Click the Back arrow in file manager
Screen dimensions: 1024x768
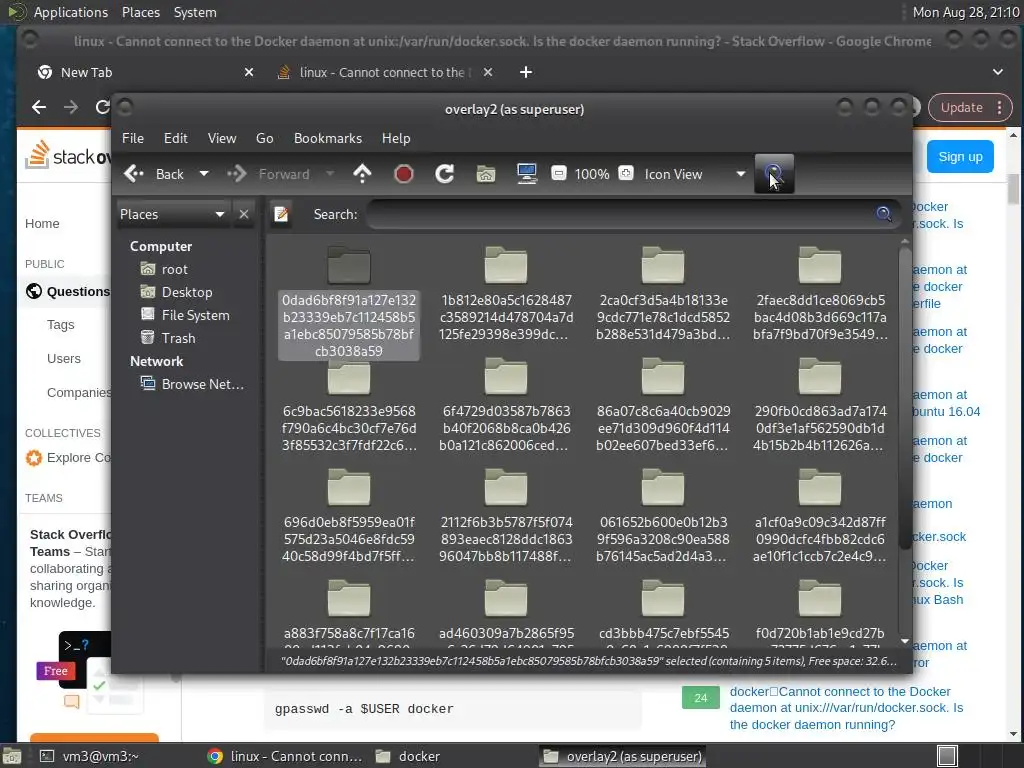pos(154,174)
